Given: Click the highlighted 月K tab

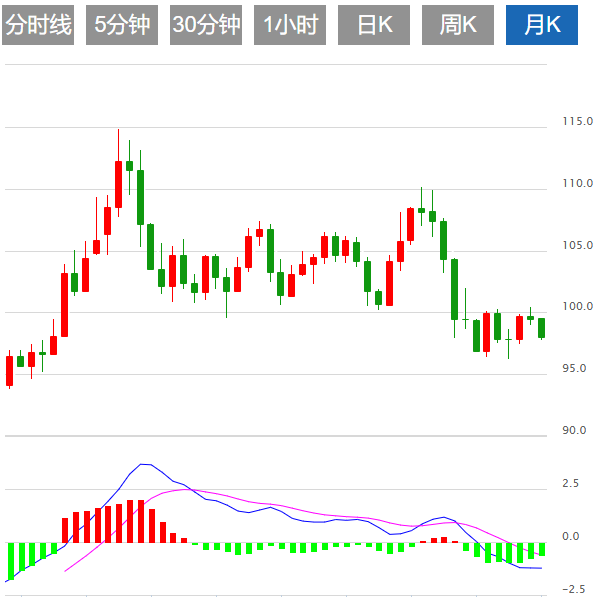Looking at the screenshot, I should pyautogui.click(x=542, y=25).
